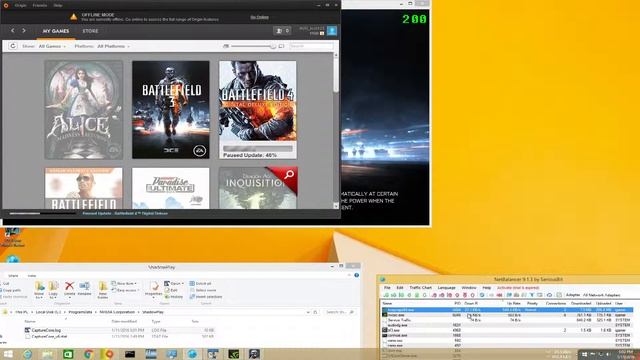Select the CaptureCore.log file
Screen dimensions: 640x360
[x=46, y=330]
